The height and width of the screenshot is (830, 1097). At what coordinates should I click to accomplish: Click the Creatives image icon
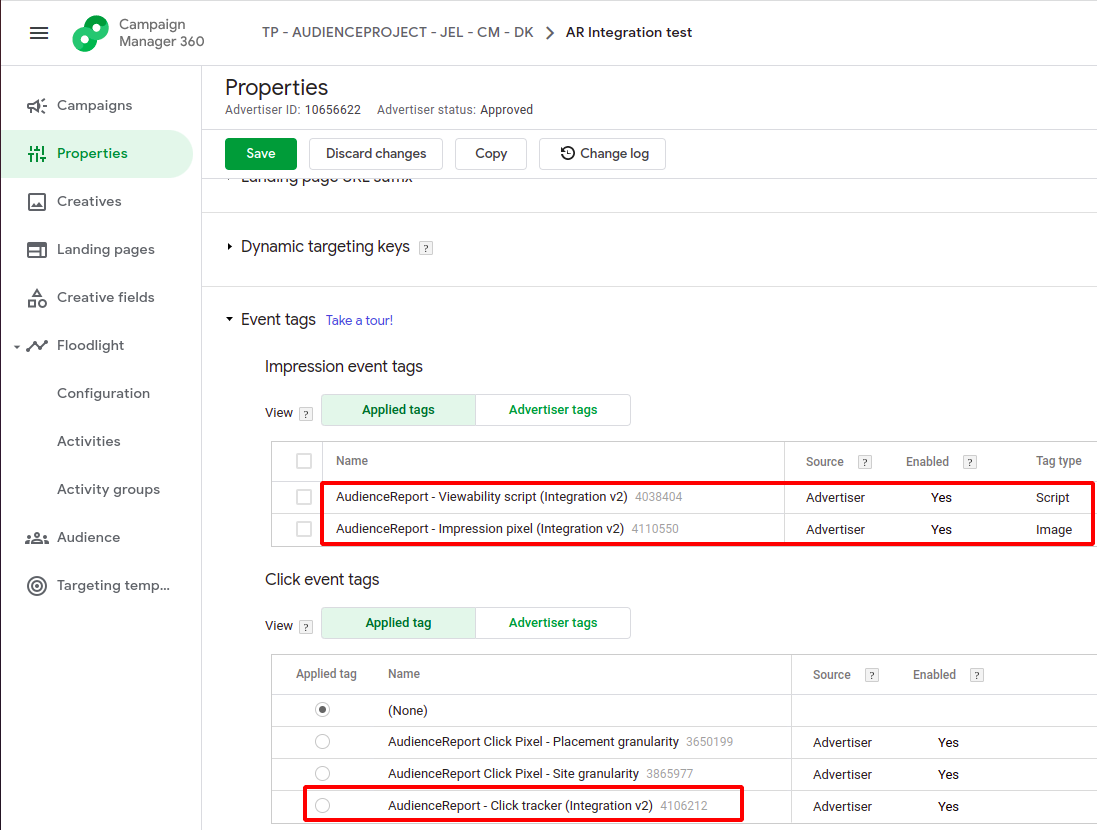click(37, 202)
